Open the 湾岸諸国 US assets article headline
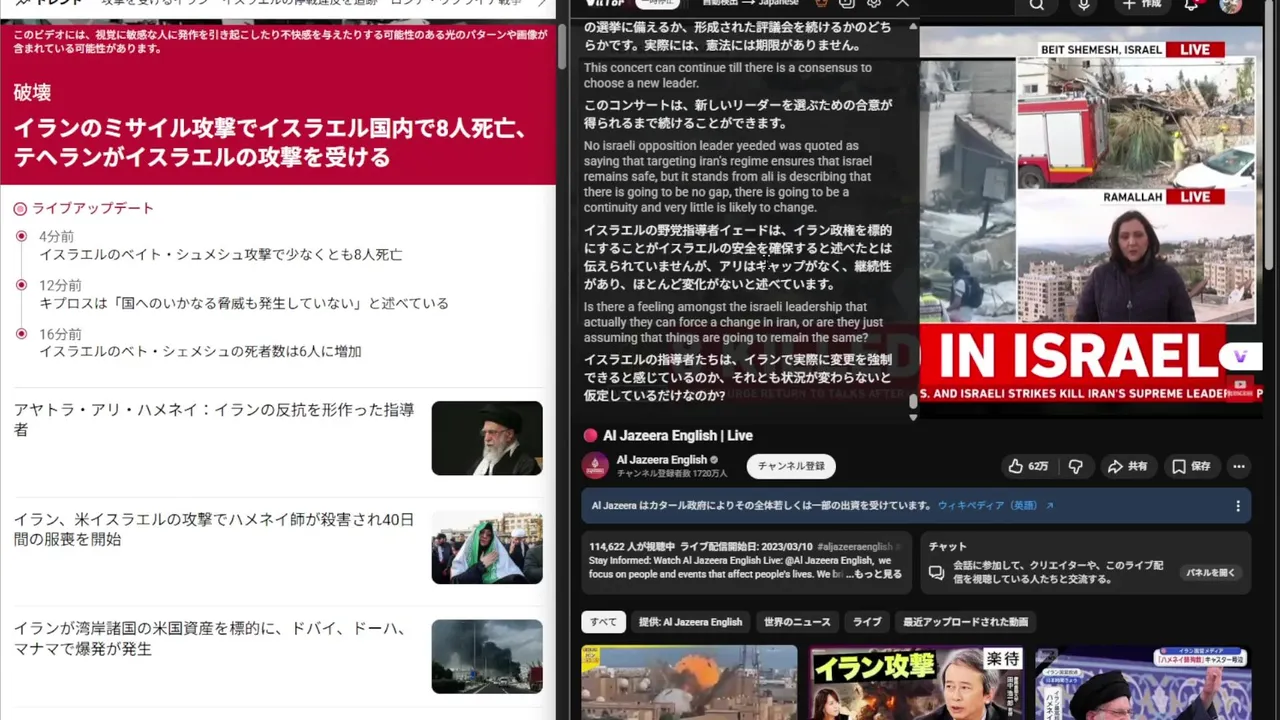This screenshot has height=720, width=1280. (210, 639)
